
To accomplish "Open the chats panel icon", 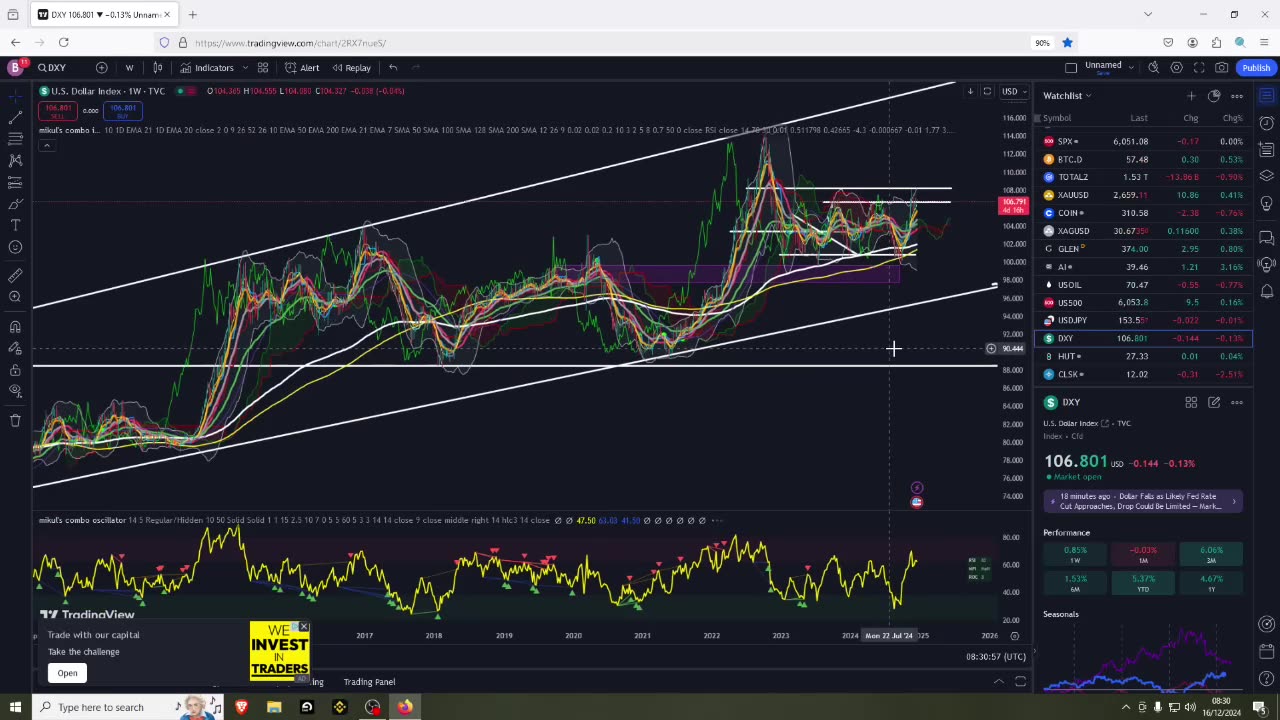I will (1266, 238).
